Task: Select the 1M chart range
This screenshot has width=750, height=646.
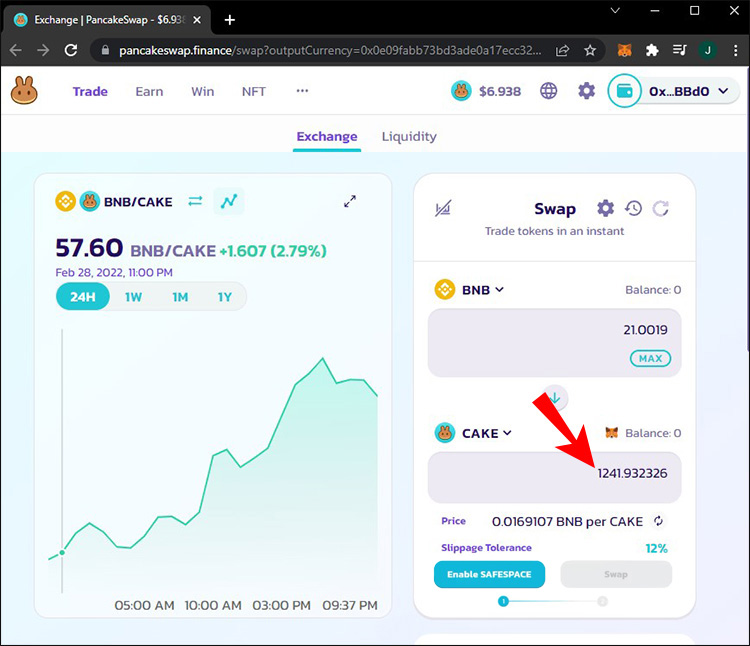Action: [180, 297]
